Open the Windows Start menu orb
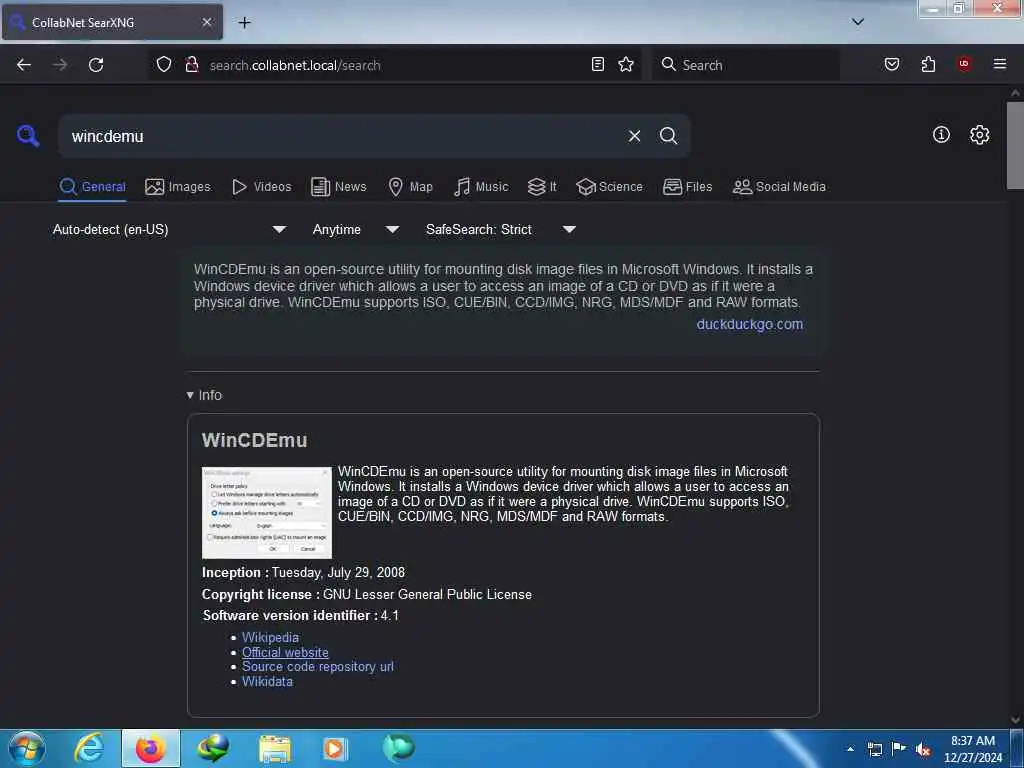 27,748
